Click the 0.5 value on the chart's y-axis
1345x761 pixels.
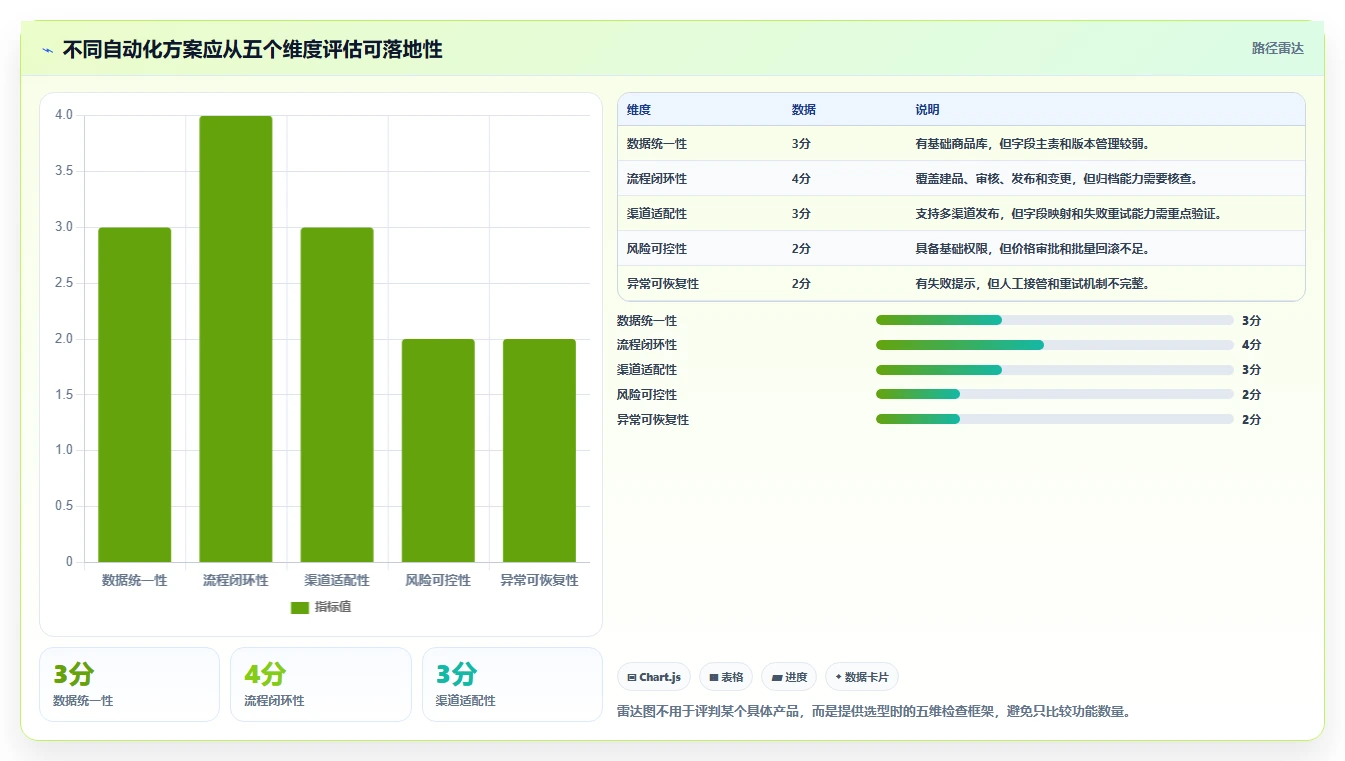(64, 506)
